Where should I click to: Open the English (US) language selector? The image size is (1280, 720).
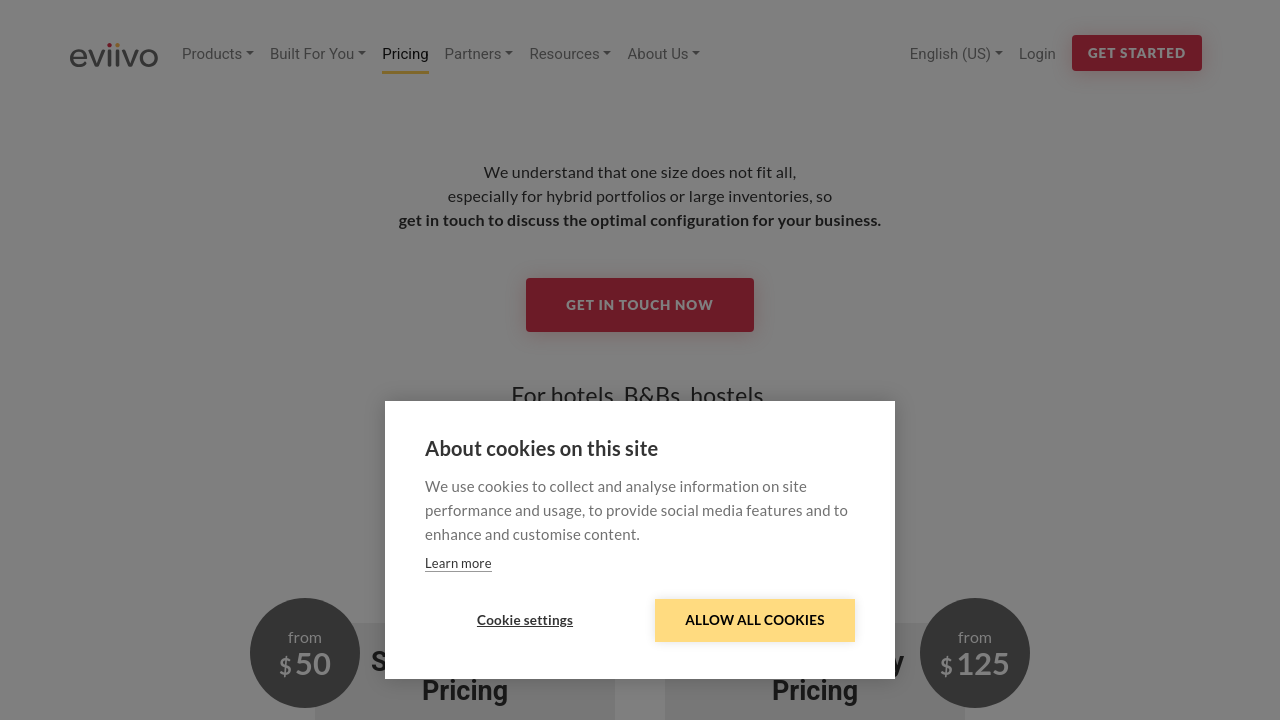[955, 54]
